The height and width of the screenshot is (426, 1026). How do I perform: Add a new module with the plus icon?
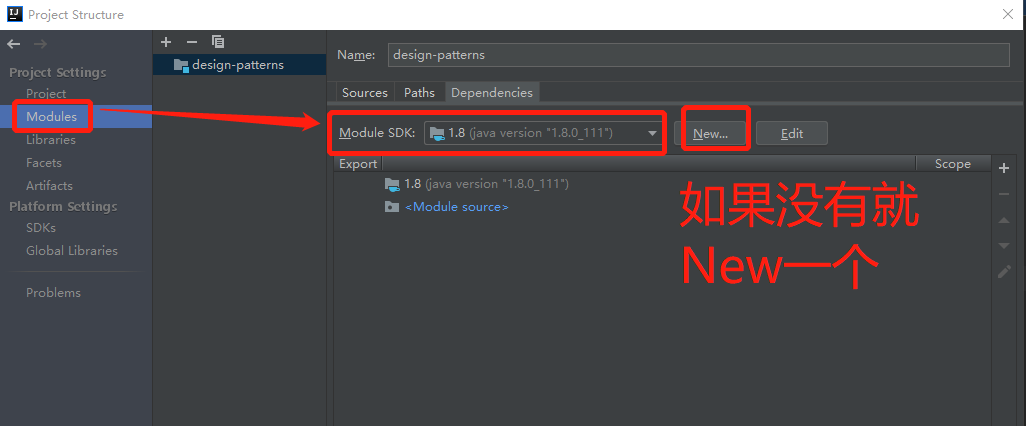pos(166,42)
